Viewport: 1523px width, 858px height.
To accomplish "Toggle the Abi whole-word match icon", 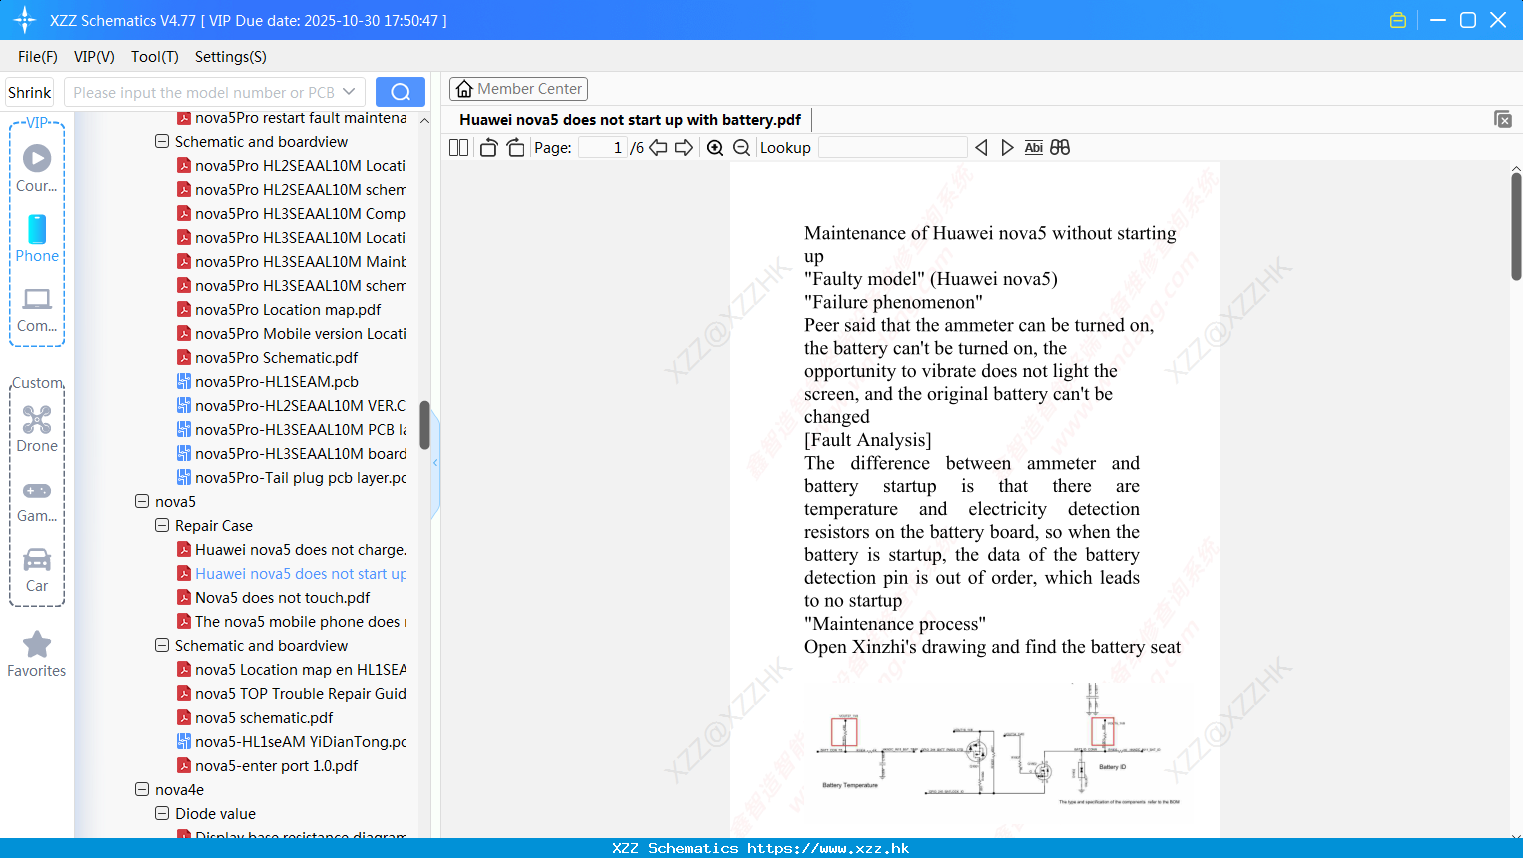I will tap(1034, 148).
